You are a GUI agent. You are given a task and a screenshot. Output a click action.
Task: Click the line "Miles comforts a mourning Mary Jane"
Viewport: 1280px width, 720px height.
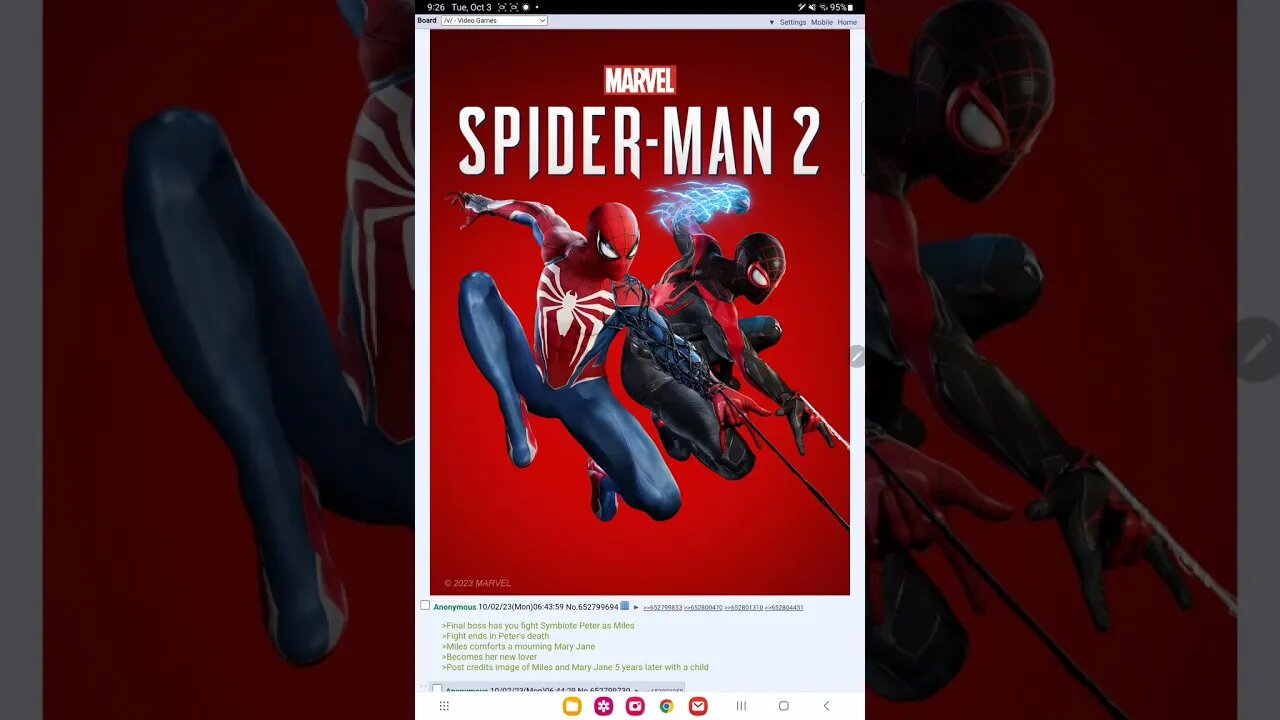pyautogui.click(x=518, y=647)
